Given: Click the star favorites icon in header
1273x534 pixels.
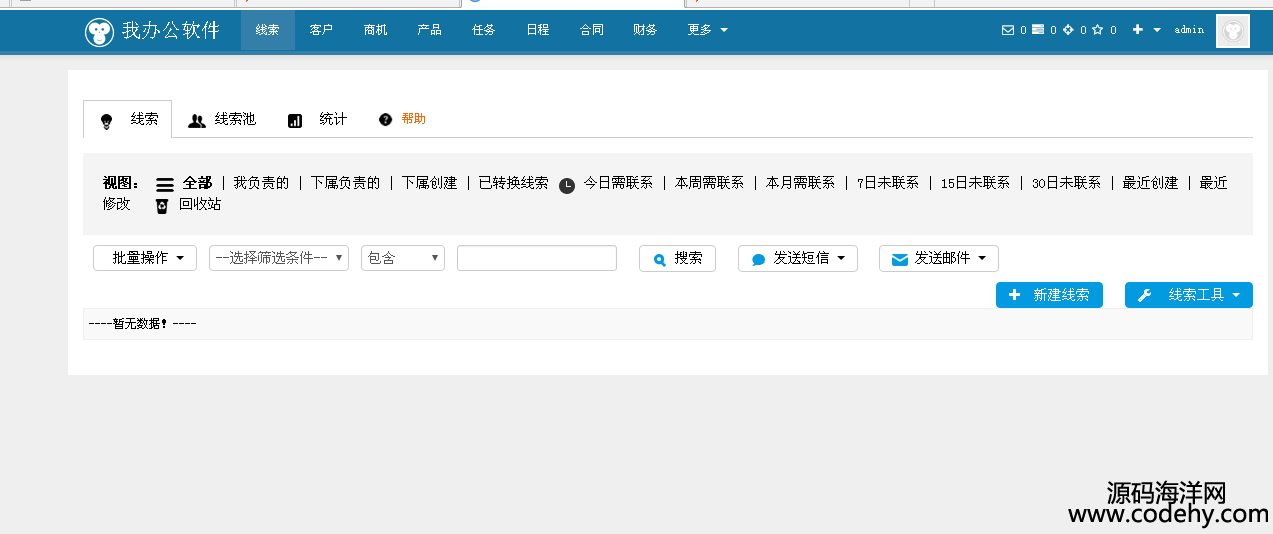Looking at the screenshot, I should (1097, 30).
